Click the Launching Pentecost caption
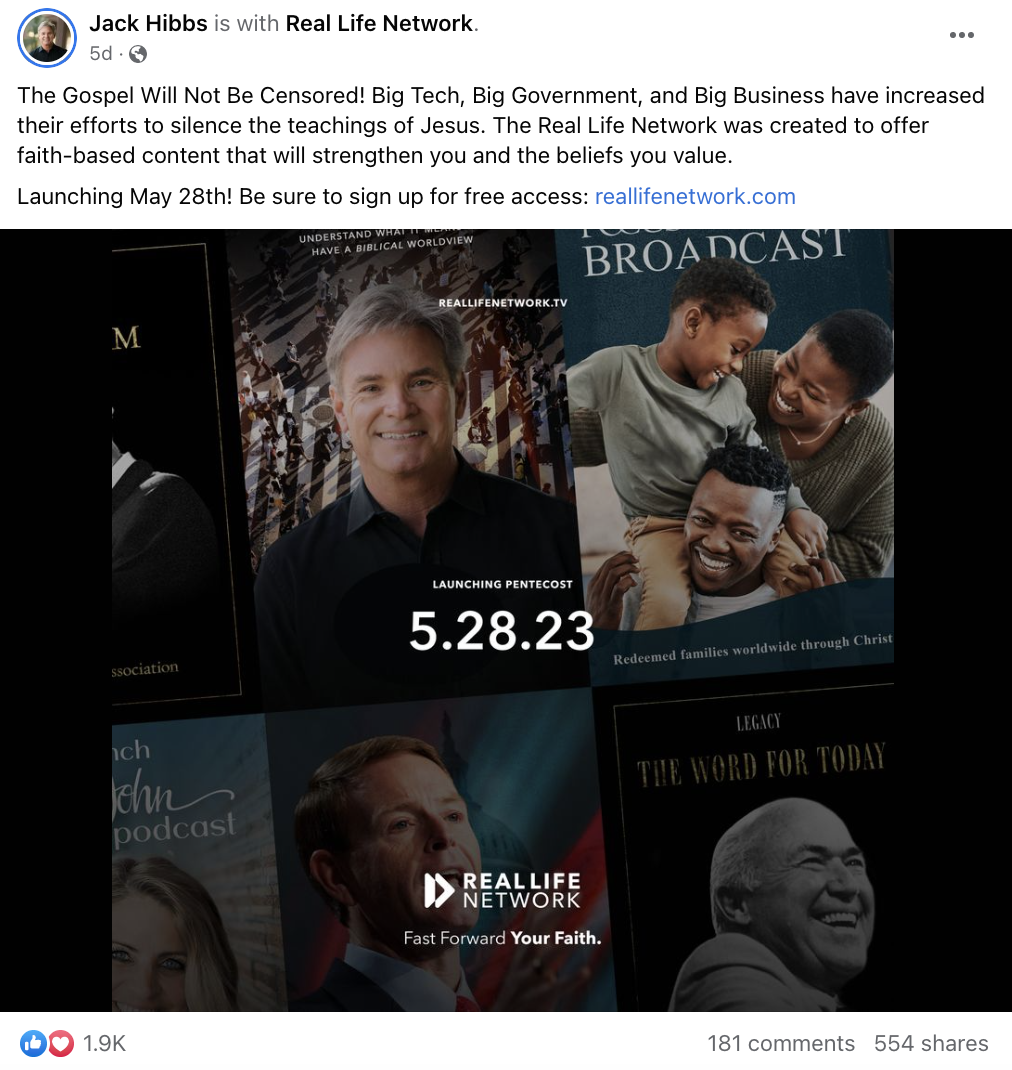The width and height of the screenshot is (1012, 1070). click(x=502, y=584)
